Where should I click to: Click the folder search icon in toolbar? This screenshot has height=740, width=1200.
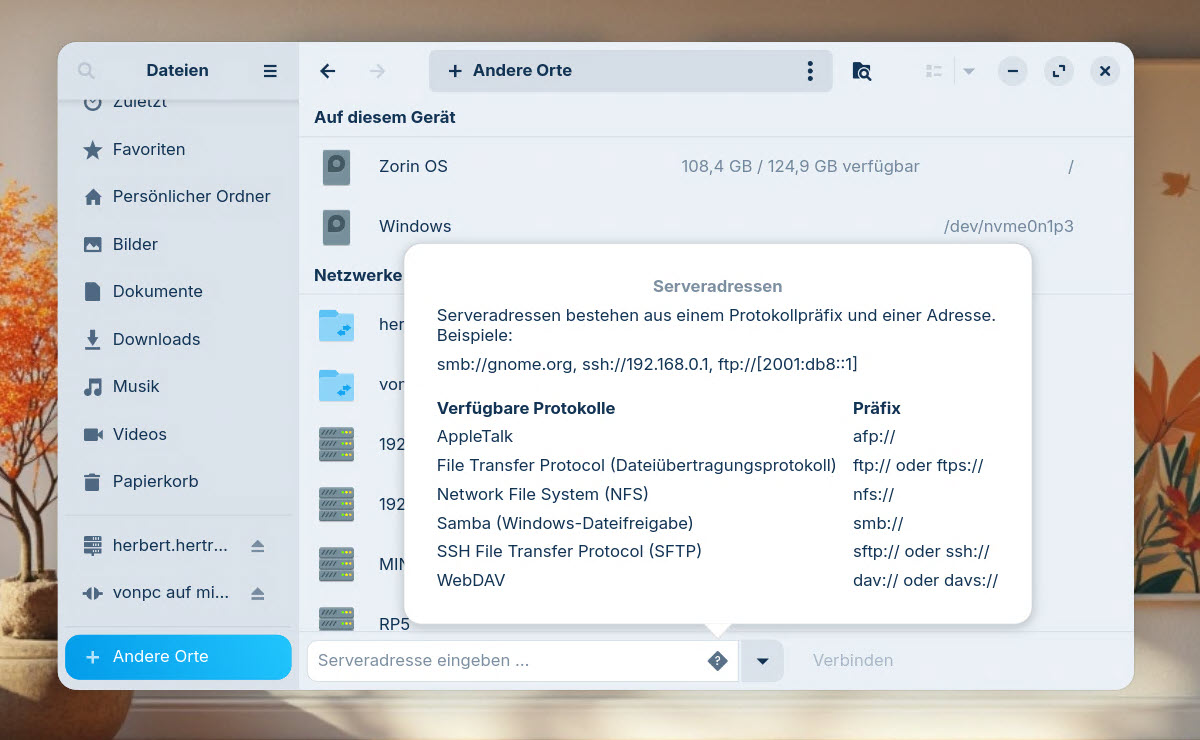click(861, 71)
